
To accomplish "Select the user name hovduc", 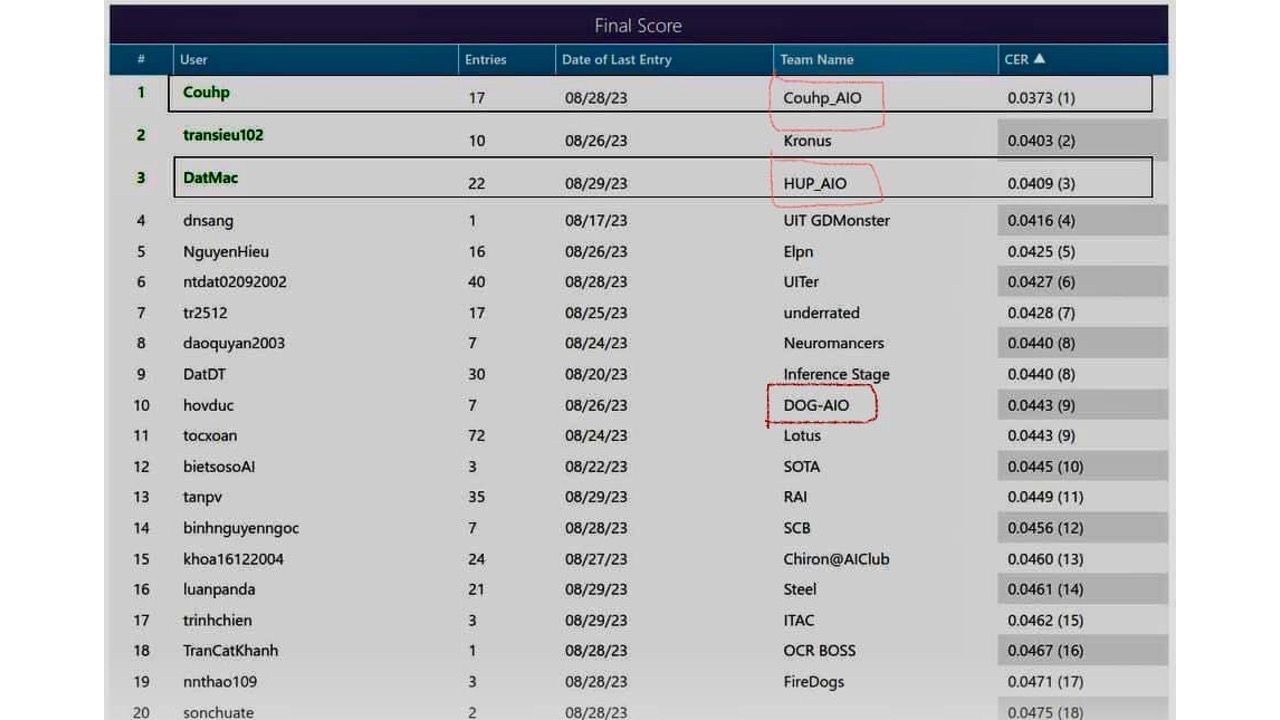I will pos(208,405).
